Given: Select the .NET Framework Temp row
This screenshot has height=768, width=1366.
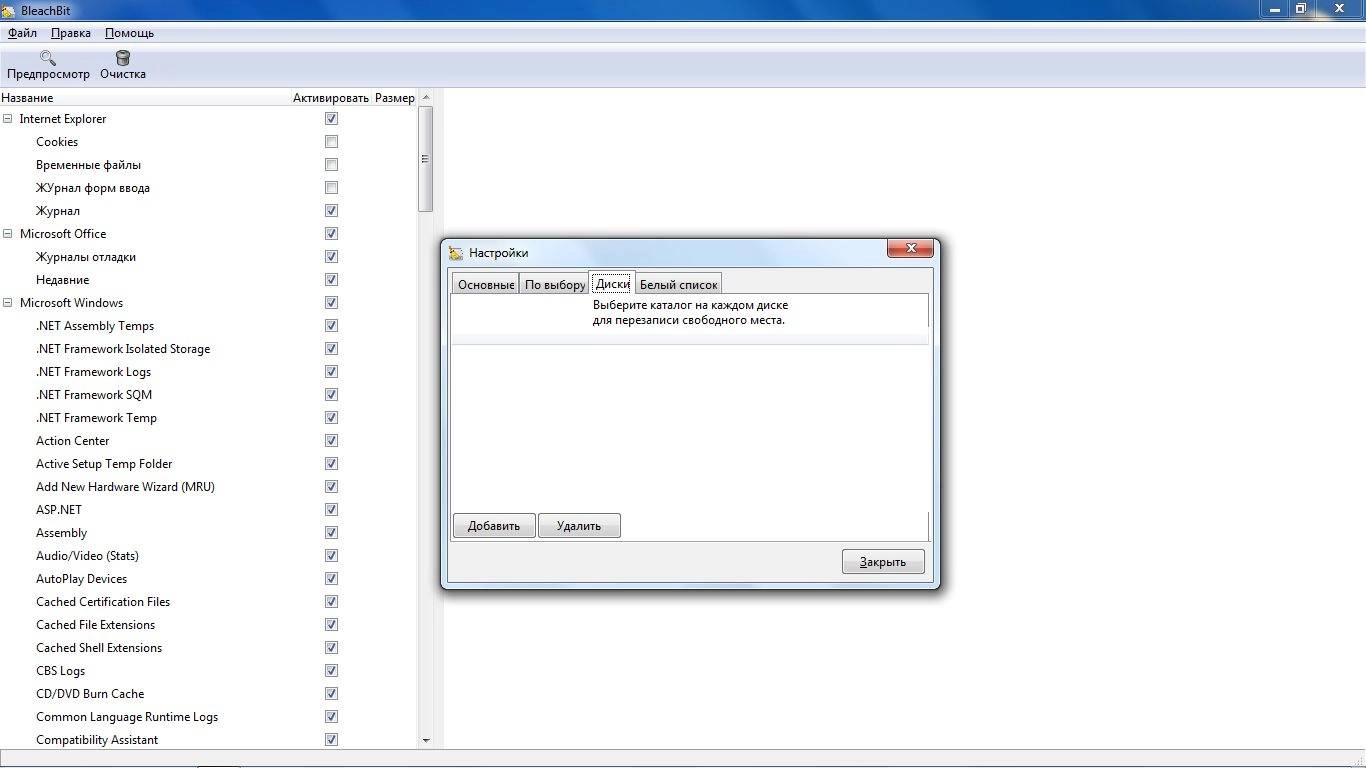Looking at the screenshot, I should click(x=208, y=418).
